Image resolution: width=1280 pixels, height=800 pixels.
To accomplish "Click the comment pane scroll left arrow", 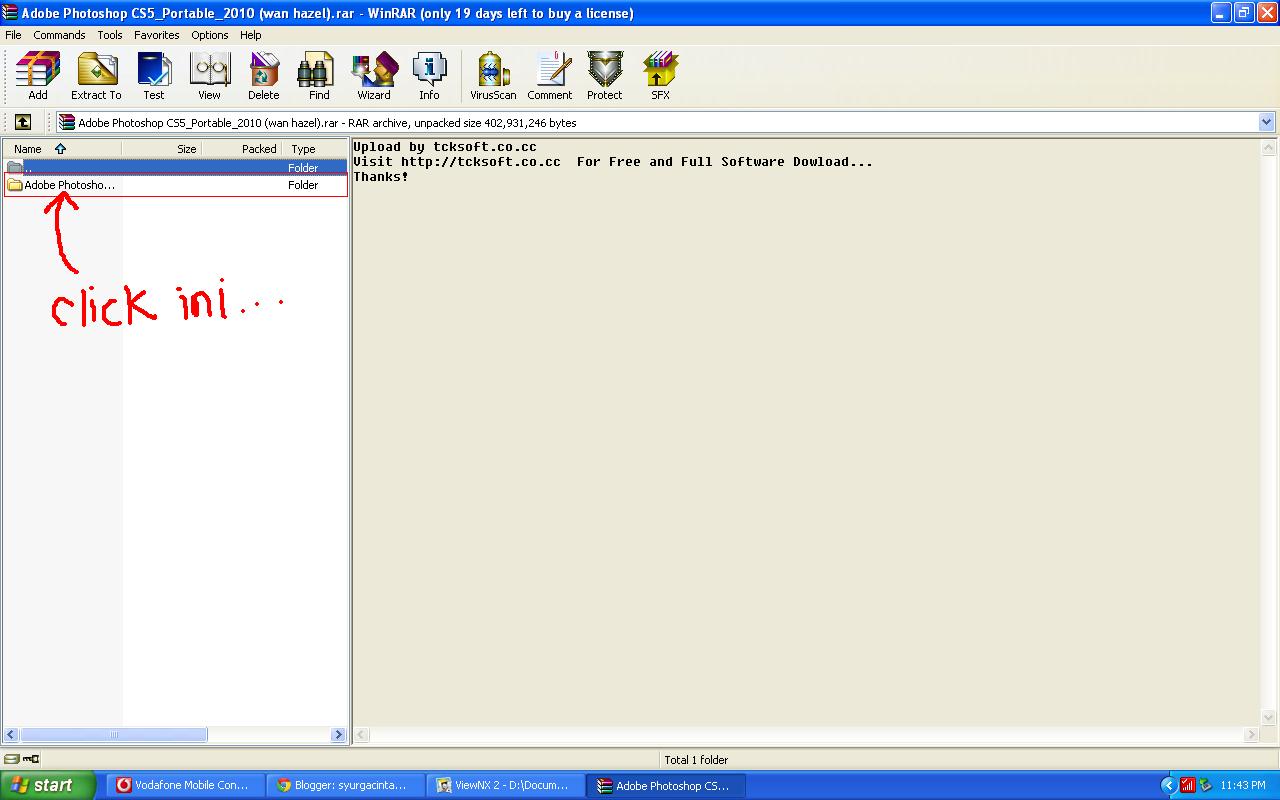I will coord(362,735).
